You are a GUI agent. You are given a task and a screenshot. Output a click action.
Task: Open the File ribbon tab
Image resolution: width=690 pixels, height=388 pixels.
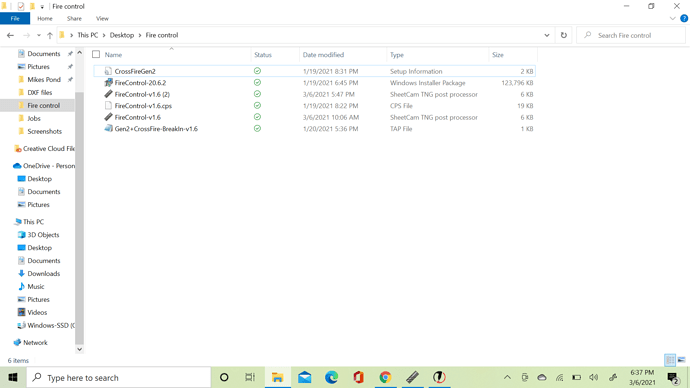(x=15, y=18)
